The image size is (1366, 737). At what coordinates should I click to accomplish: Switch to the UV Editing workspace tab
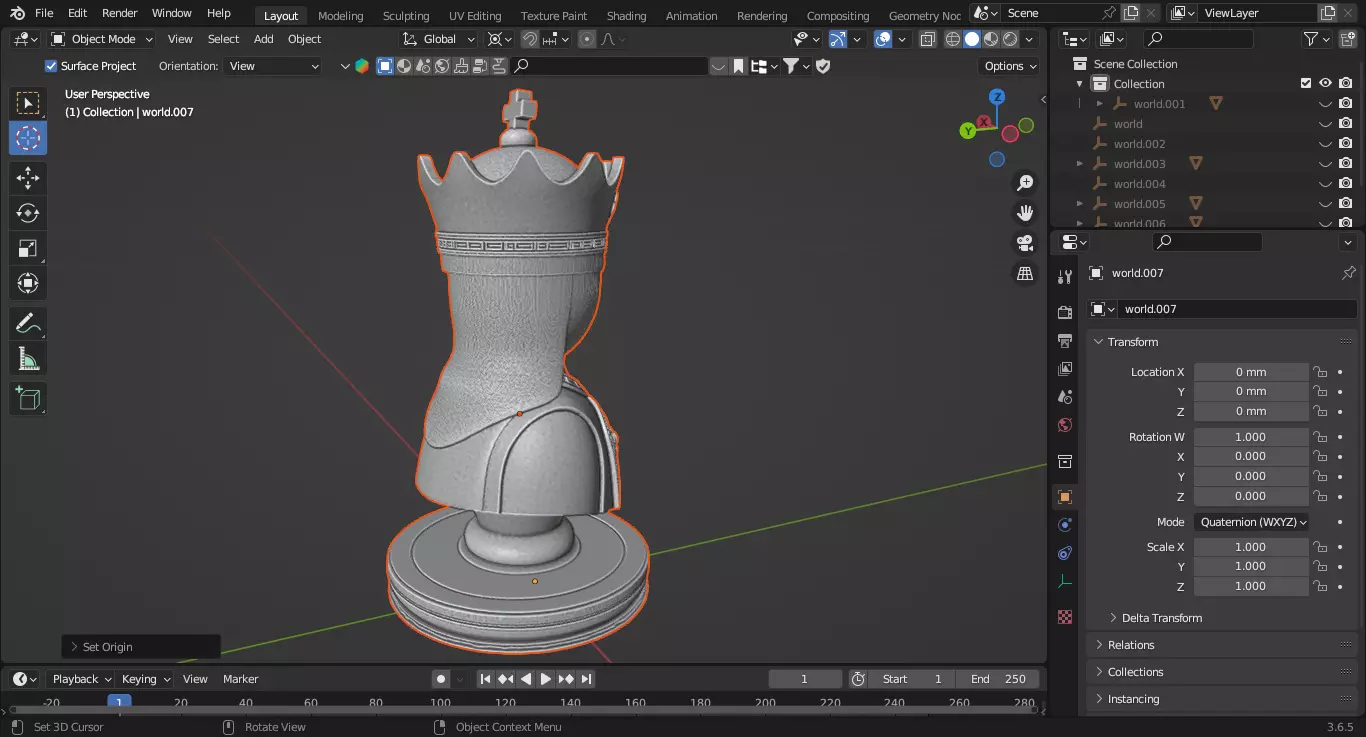(475, 16)
